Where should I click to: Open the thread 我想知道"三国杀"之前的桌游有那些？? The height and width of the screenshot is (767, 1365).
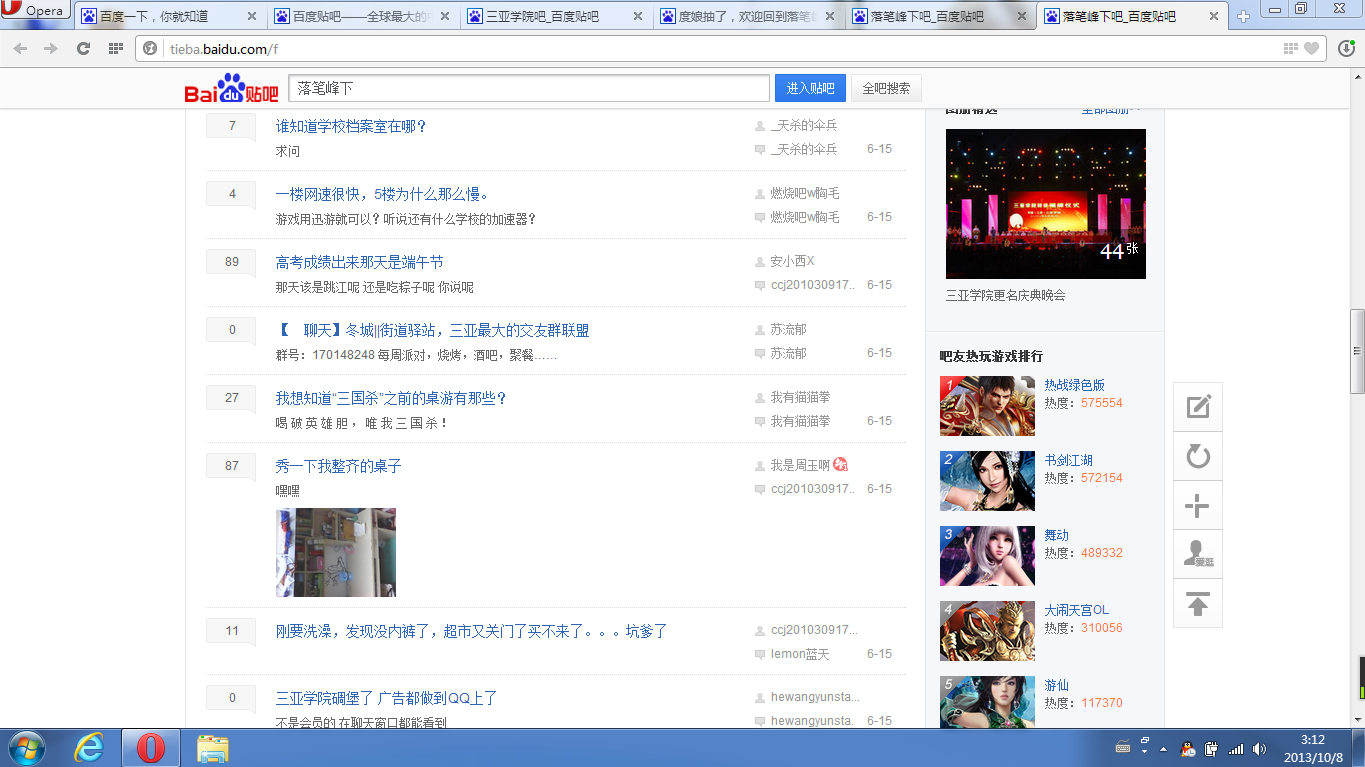[x=391, y=398]
